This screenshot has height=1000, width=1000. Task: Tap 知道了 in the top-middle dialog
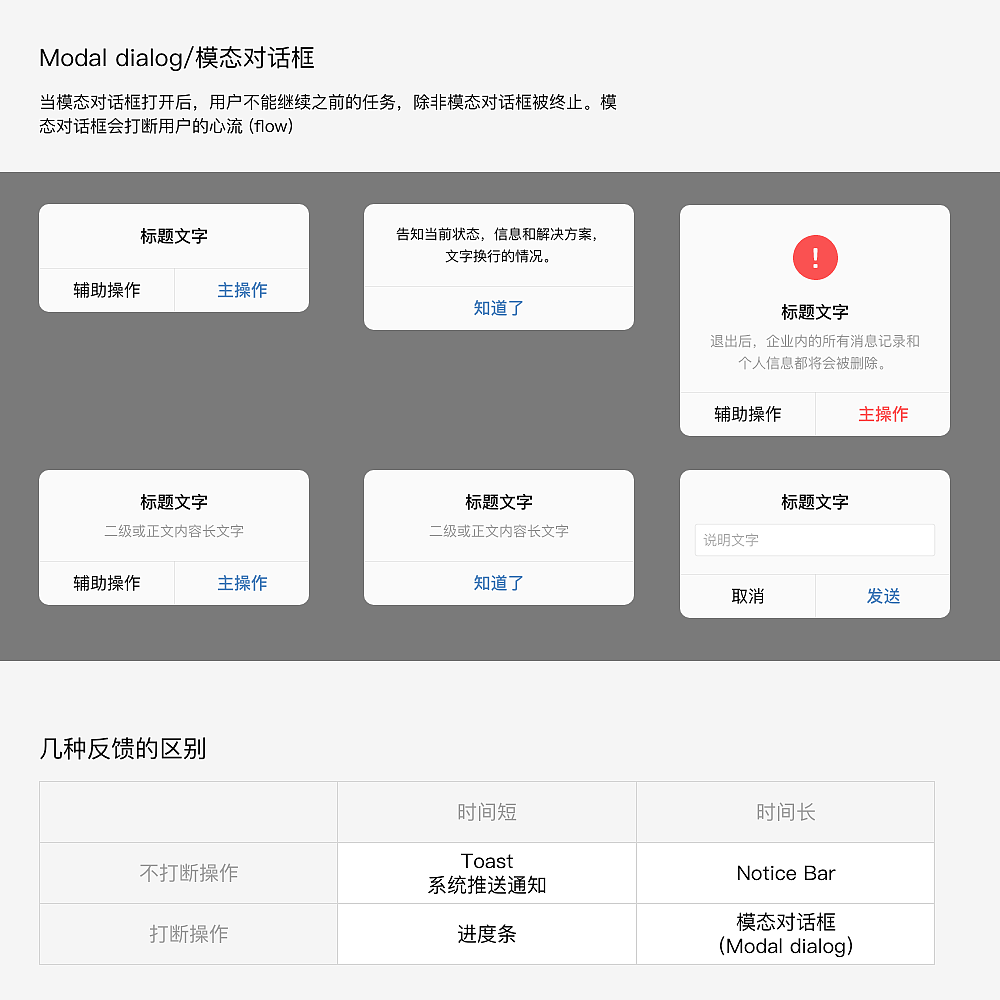point(498,308)
